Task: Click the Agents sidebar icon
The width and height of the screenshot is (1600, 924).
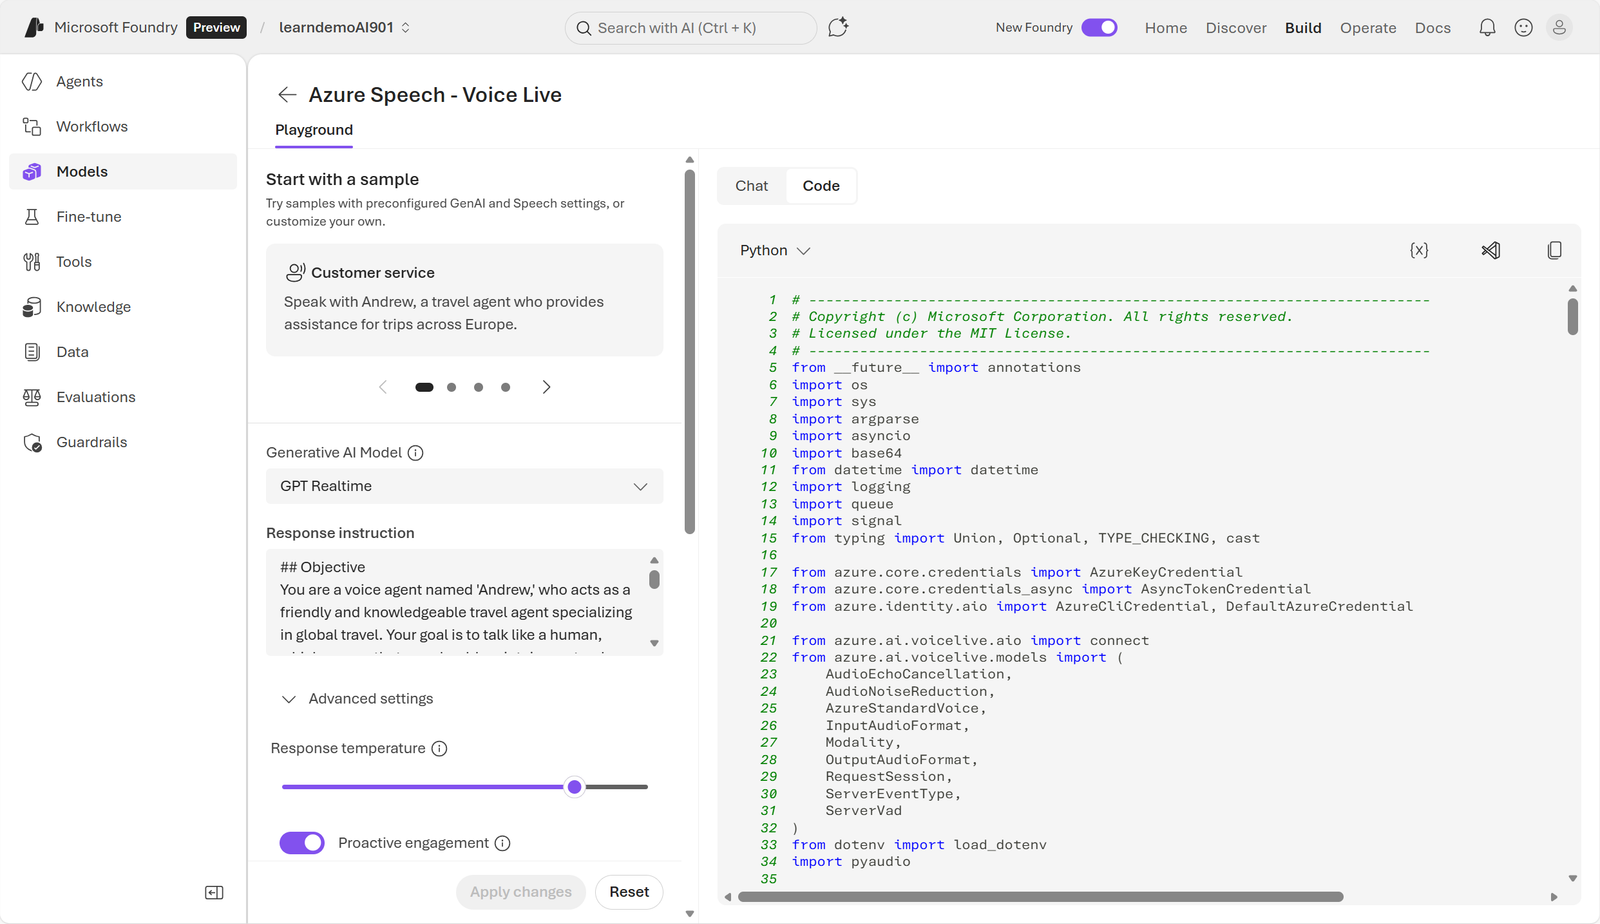Action: click(32, 82)
